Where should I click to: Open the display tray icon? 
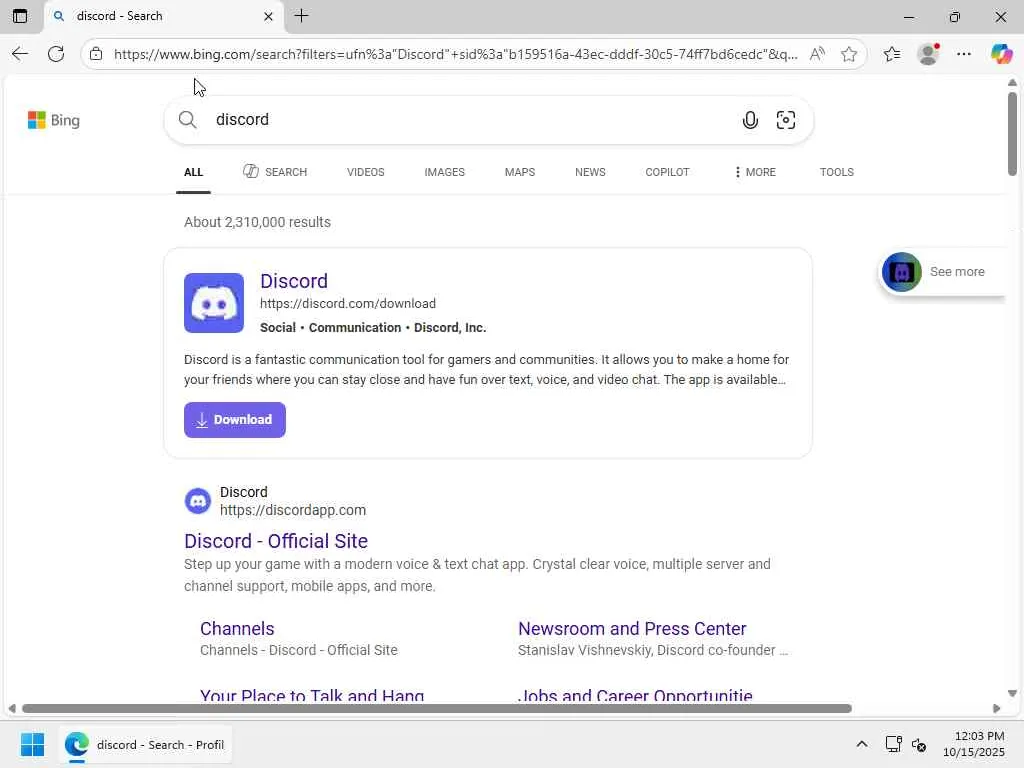[893, 744]
